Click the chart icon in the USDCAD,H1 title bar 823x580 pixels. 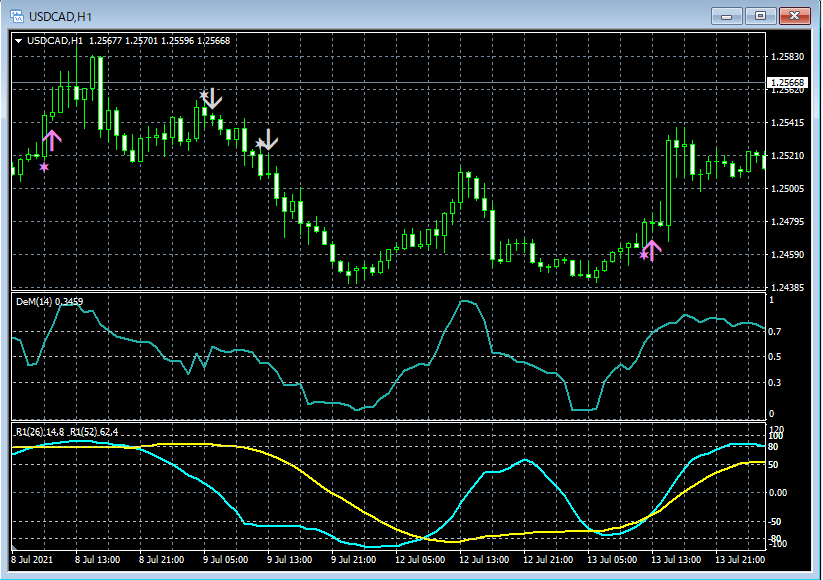coord(17,16)
